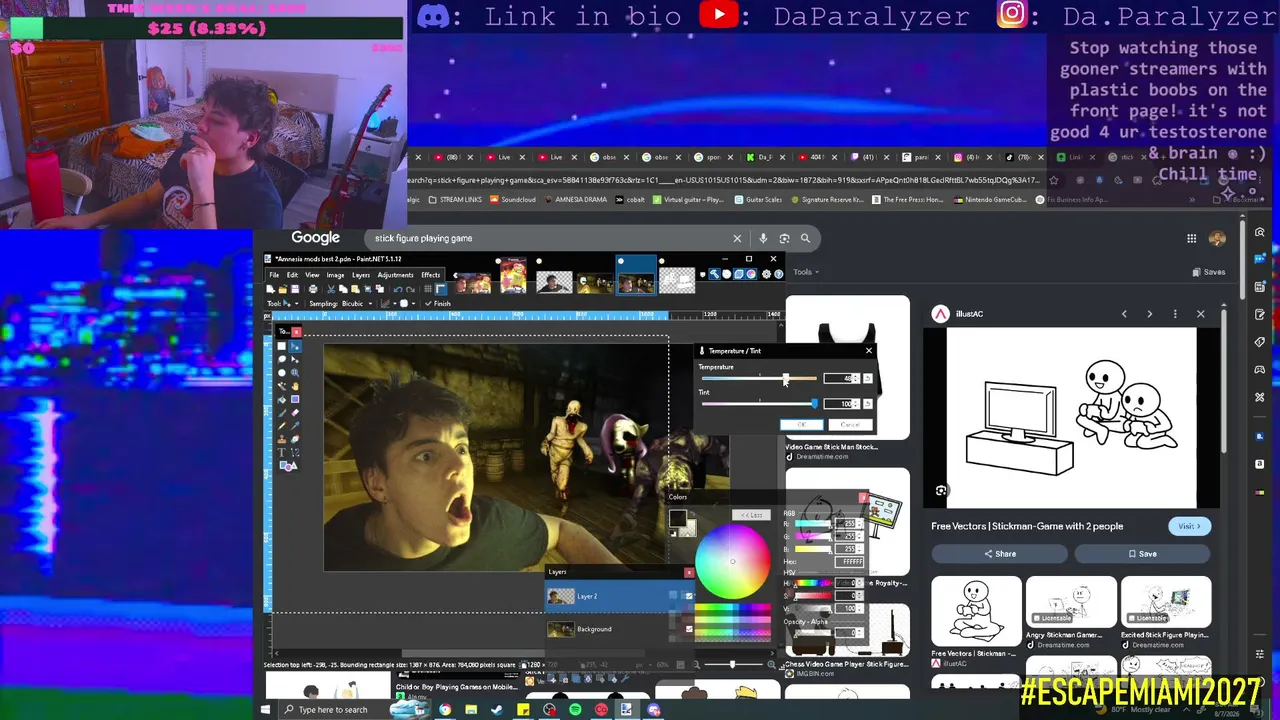
Task: Go to next image in Google preview
Action: click(x=1149, y=314)
